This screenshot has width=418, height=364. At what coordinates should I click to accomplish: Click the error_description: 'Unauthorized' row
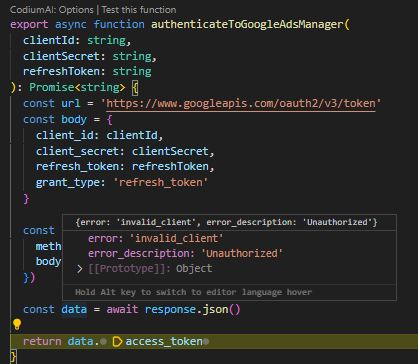[x=185, y=254]
